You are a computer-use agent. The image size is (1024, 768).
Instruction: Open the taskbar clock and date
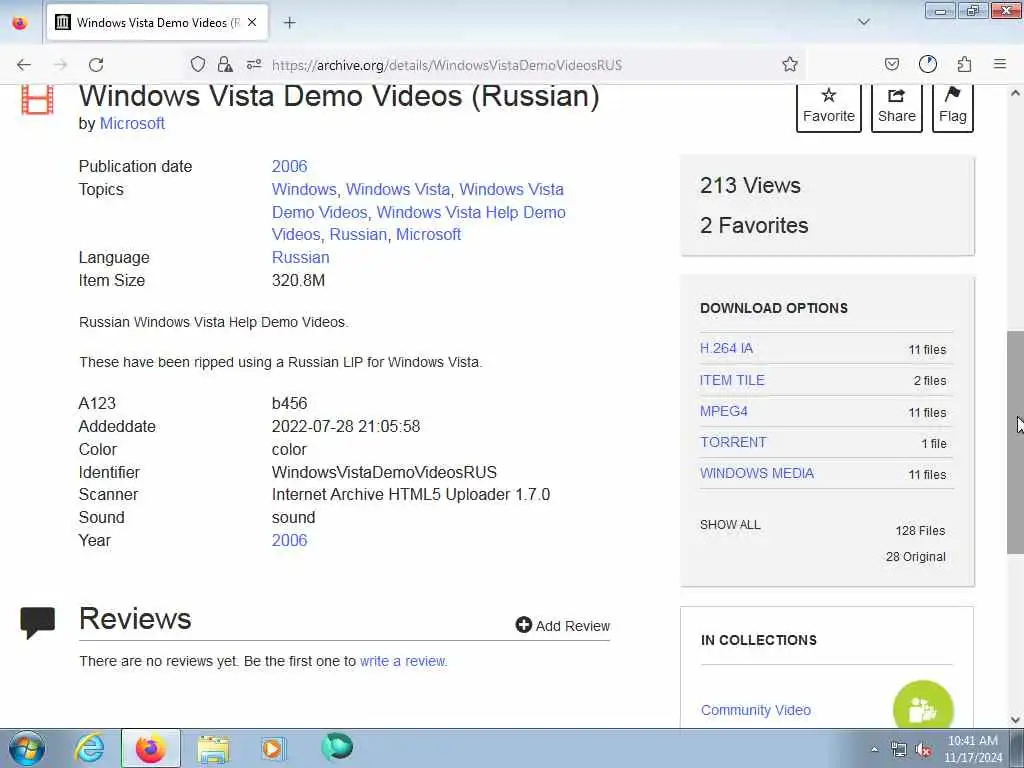973,749
